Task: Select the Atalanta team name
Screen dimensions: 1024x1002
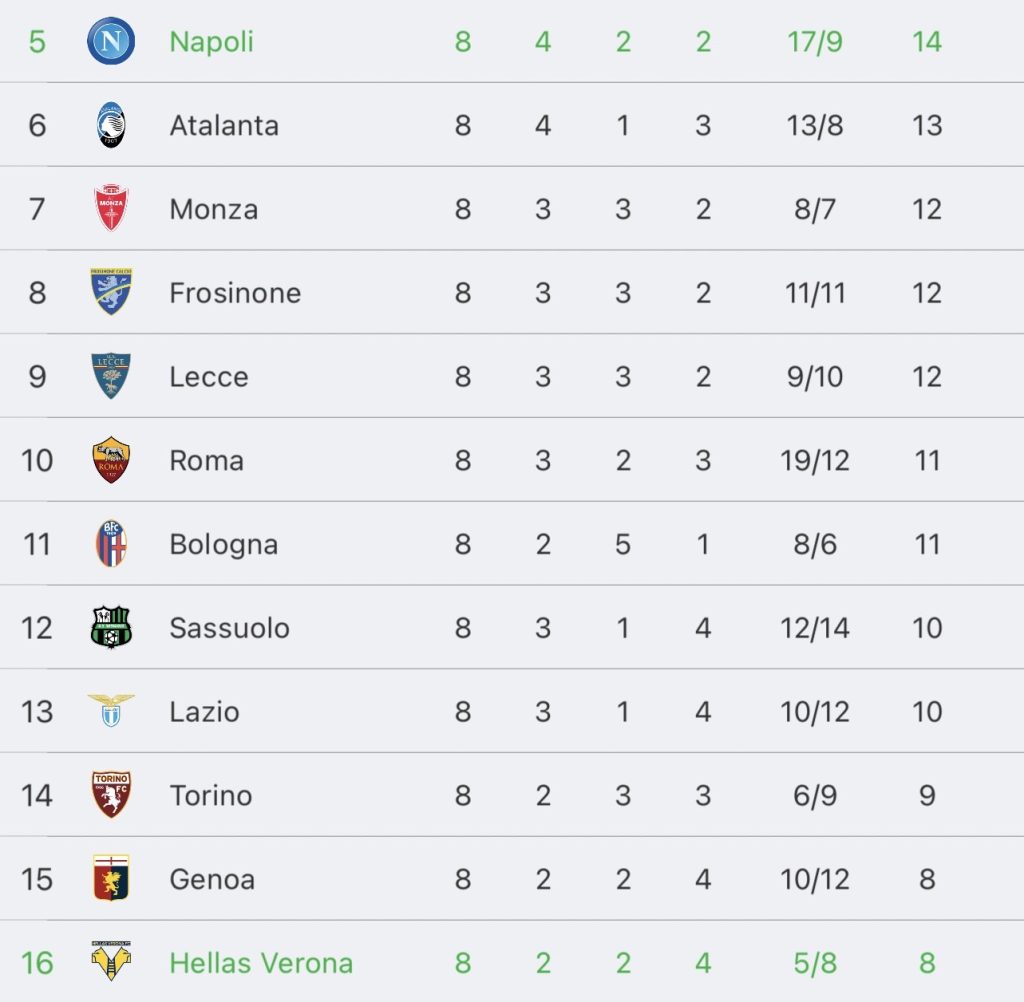Action: (224, 125)
